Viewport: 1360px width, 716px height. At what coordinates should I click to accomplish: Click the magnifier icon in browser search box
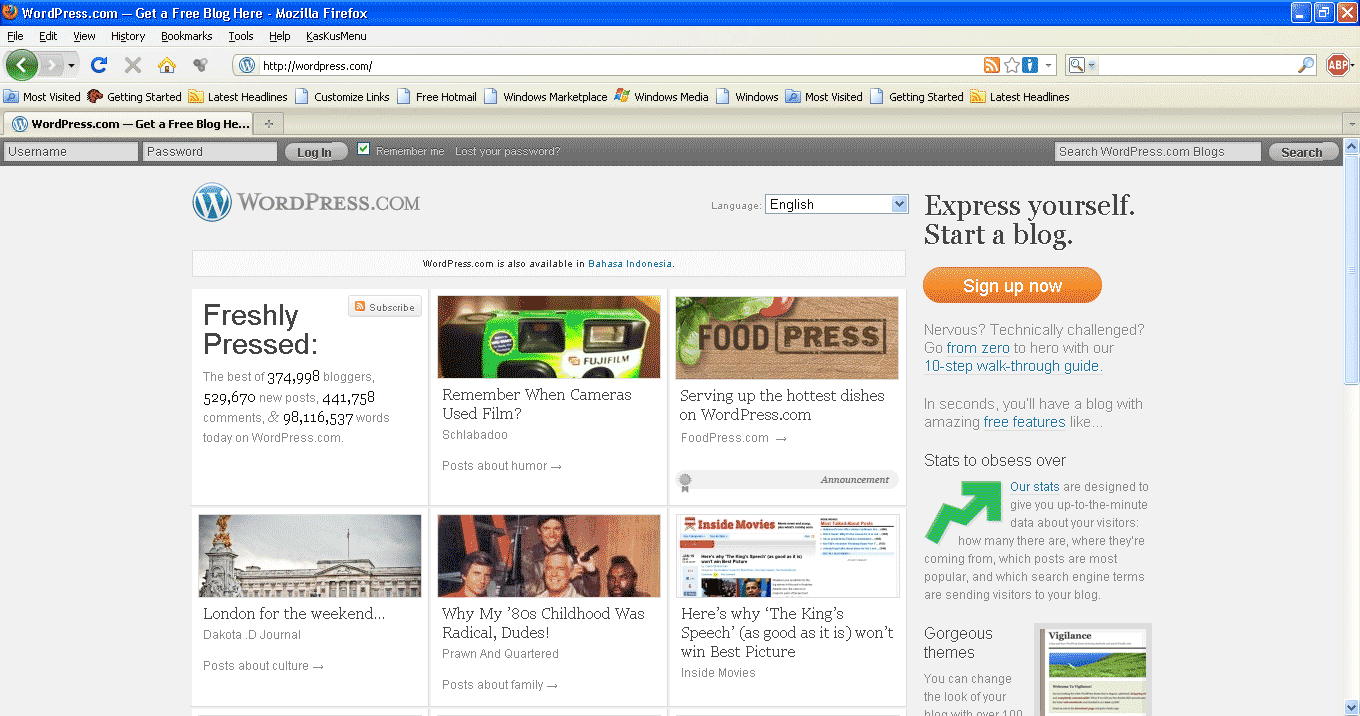pyautogui.click(x=1306, y=65)
